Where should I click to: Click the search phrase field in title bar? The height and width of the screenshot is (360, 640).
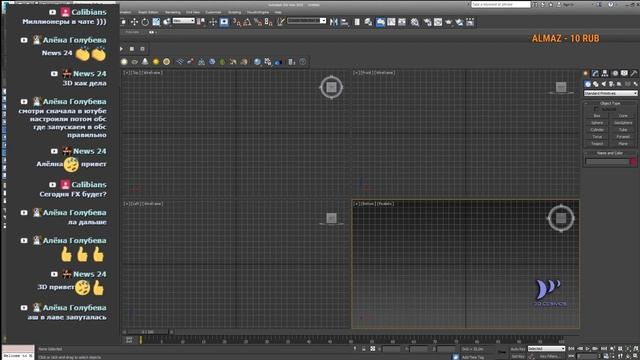500,4
